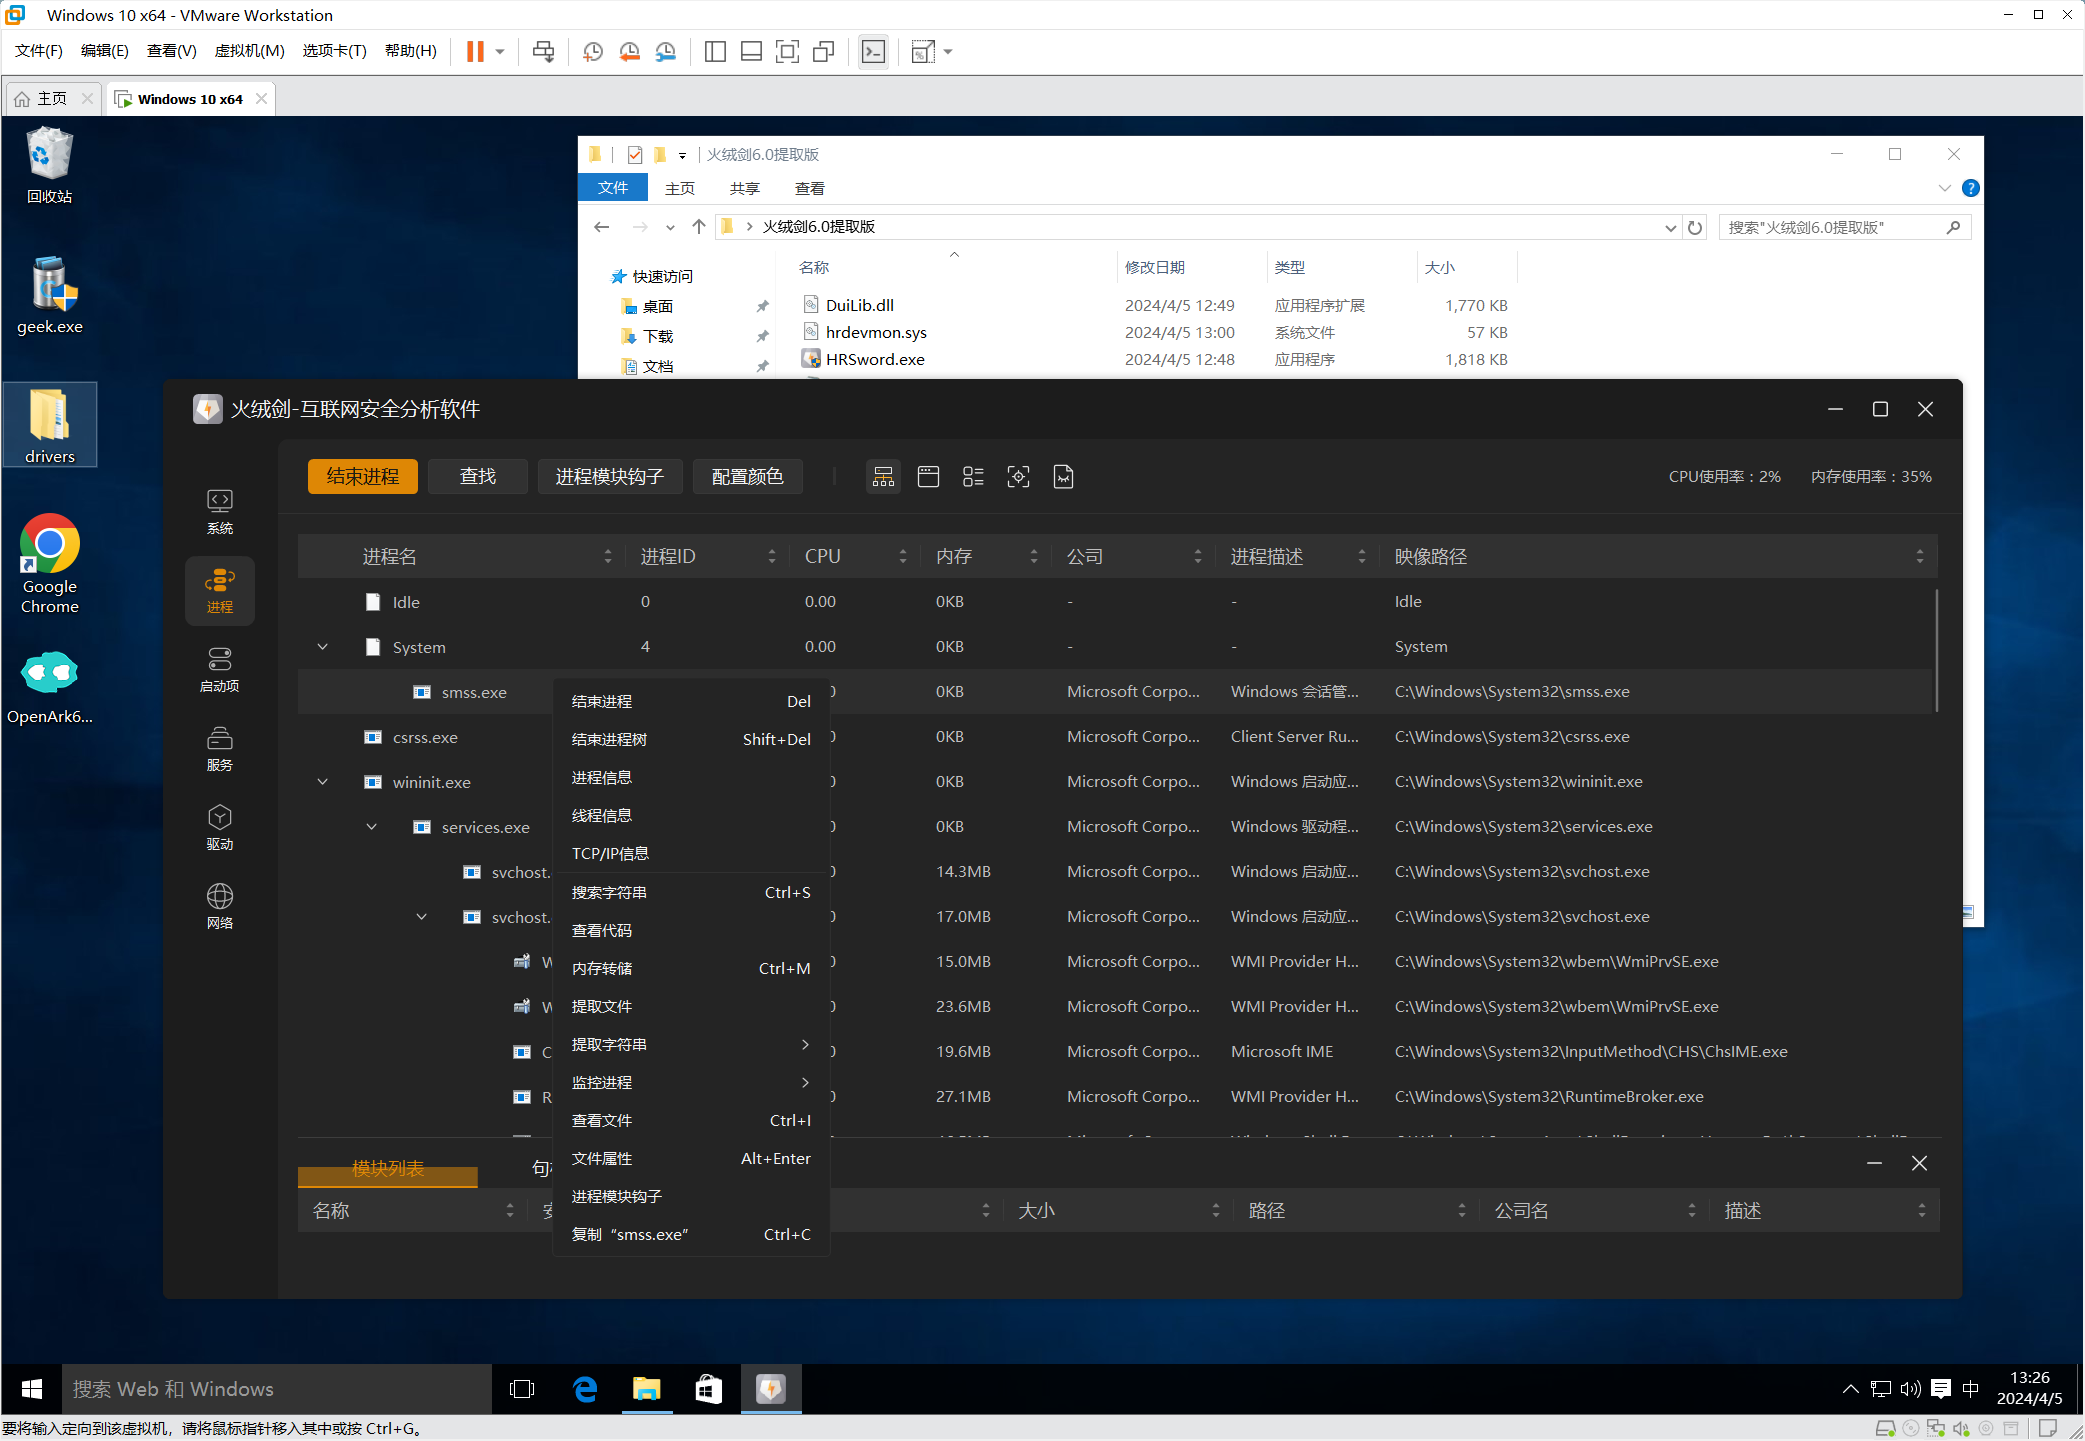Viewport: 2085px width, 1441px height.
Task: Pause the virtual machine in VMware toolbar
Action: pos(475,52)
